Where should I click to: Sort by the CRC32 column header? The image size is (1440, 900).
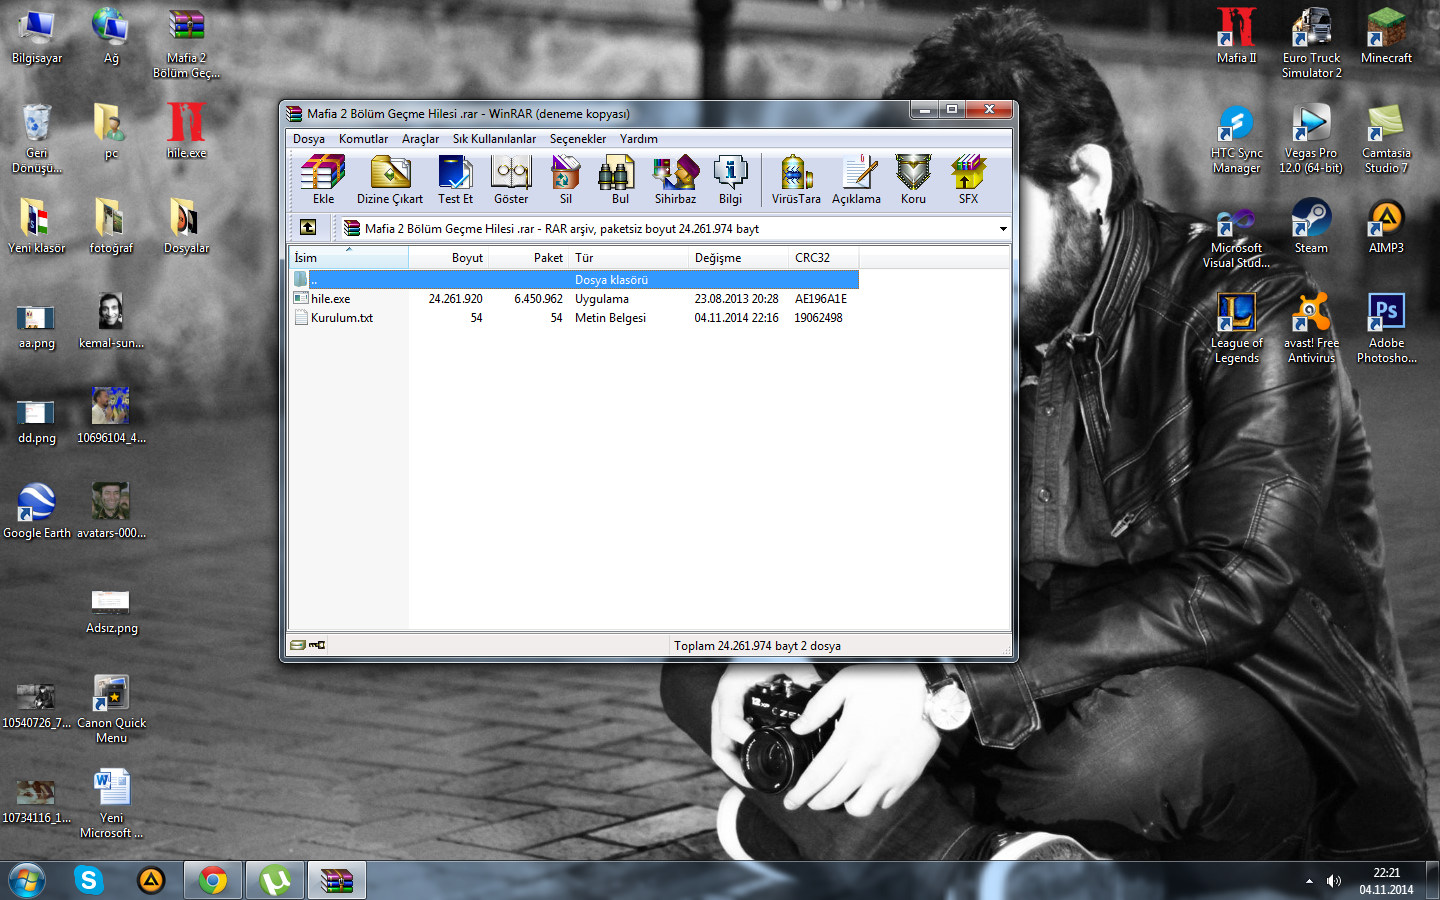click(824, 258)
